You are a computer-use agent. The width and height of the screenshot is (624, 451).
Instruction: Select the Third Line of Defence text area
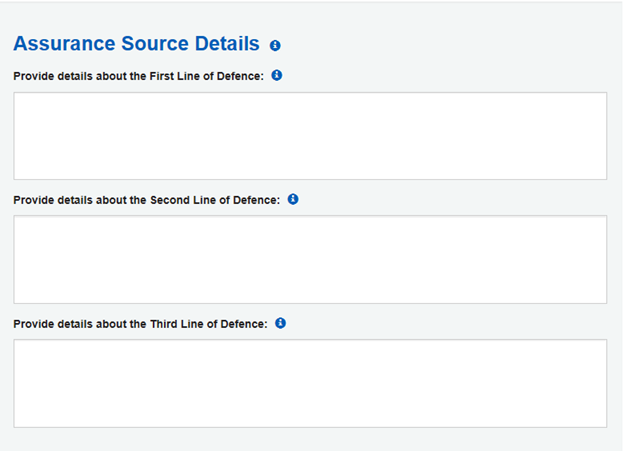coord(310,383)
